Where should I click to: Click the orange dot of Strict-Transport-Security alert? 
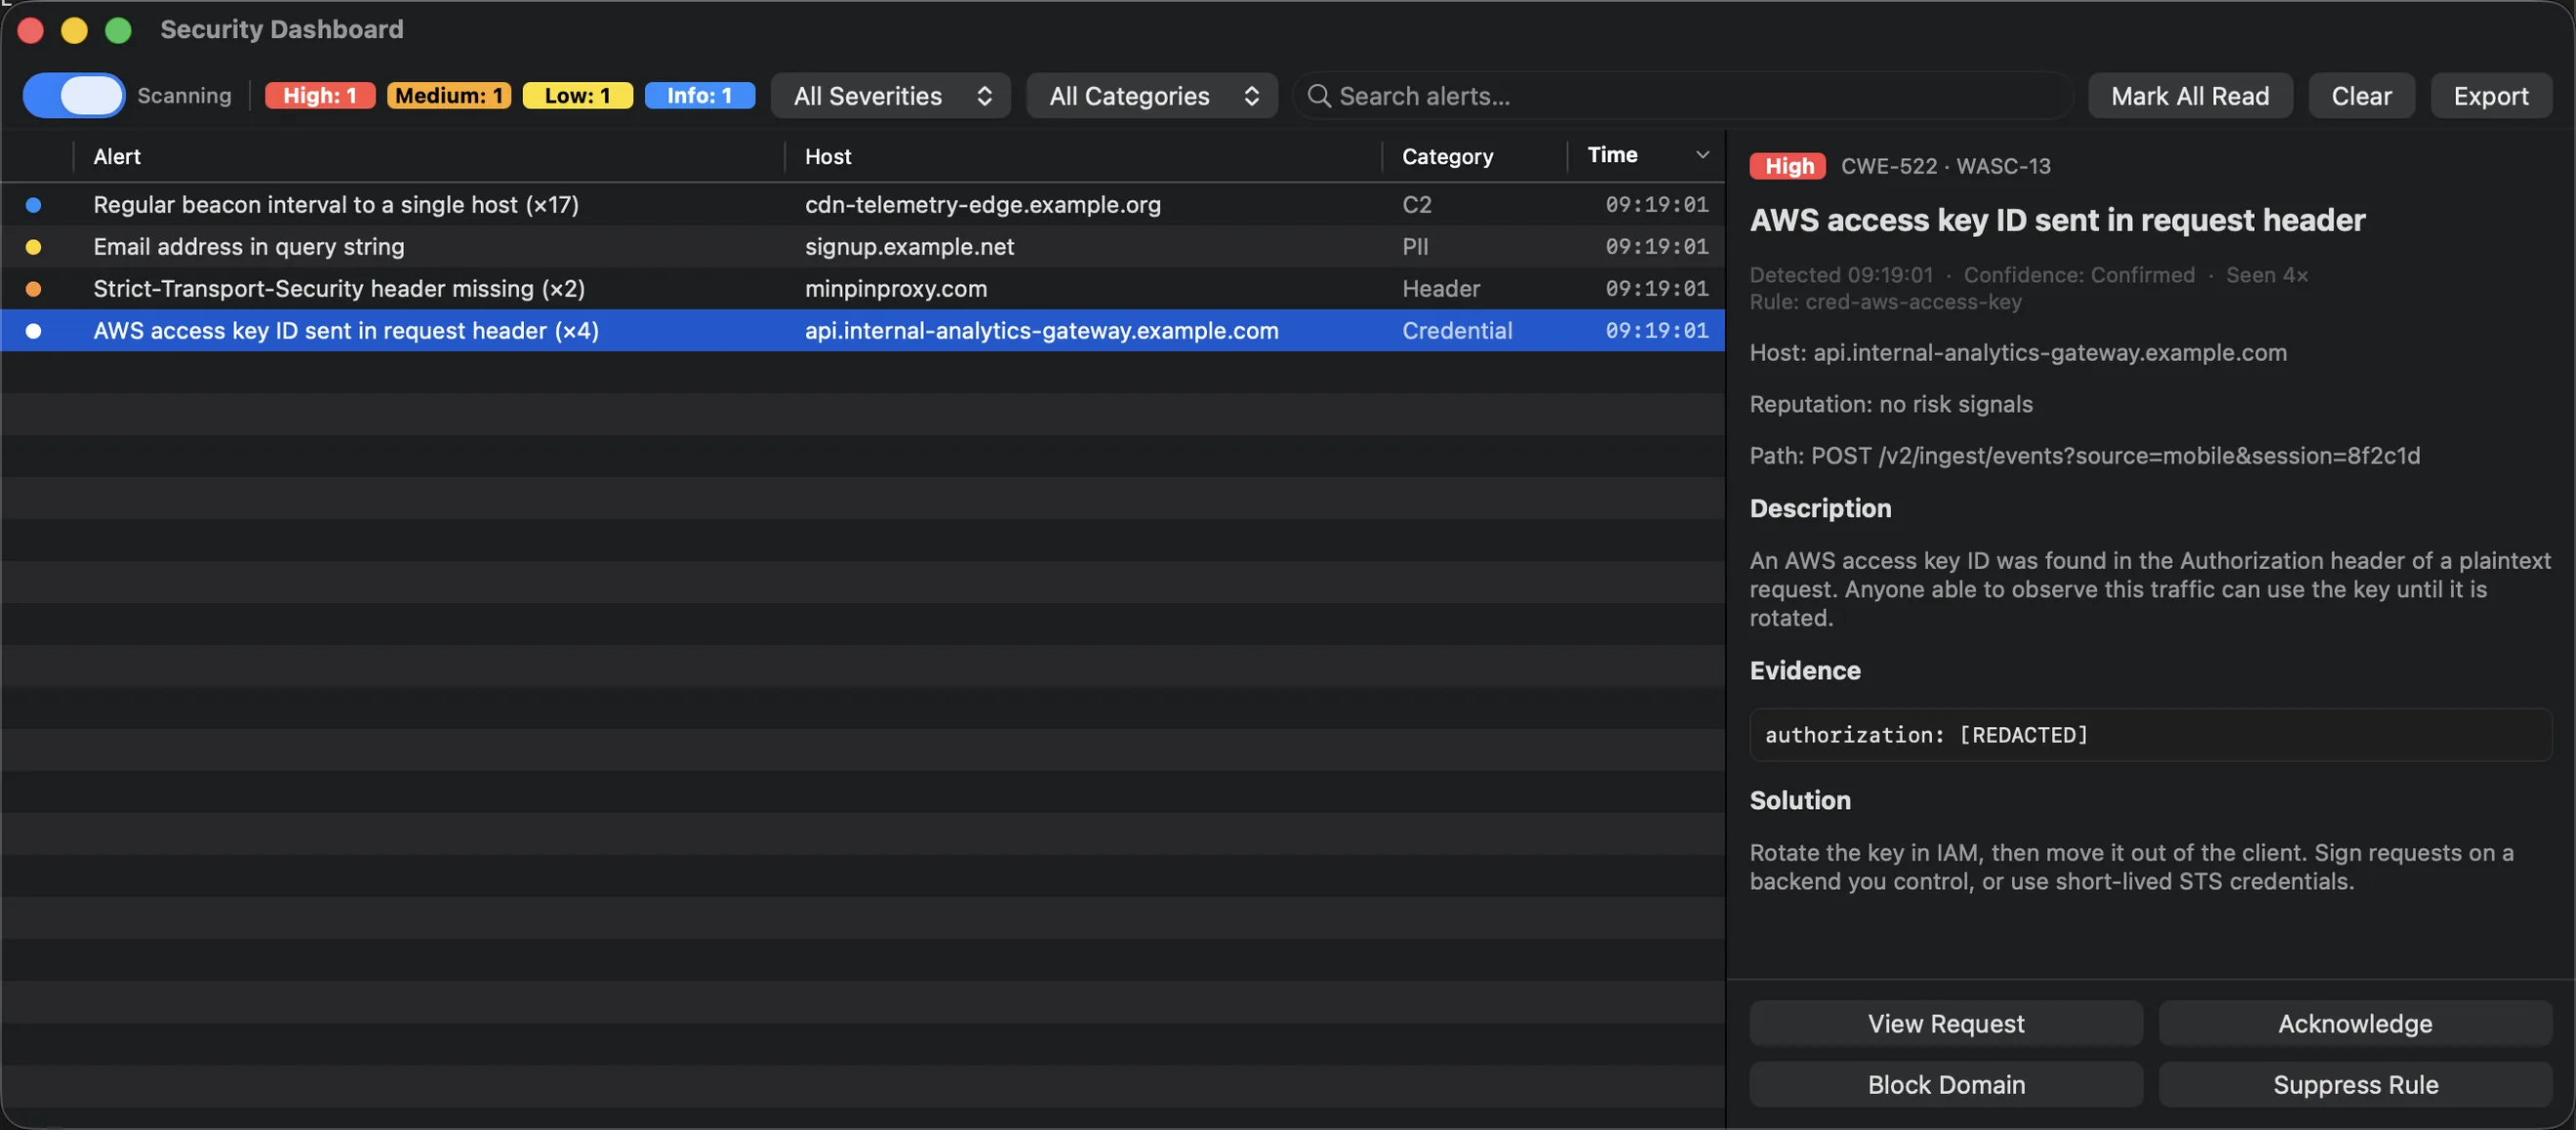33,289
